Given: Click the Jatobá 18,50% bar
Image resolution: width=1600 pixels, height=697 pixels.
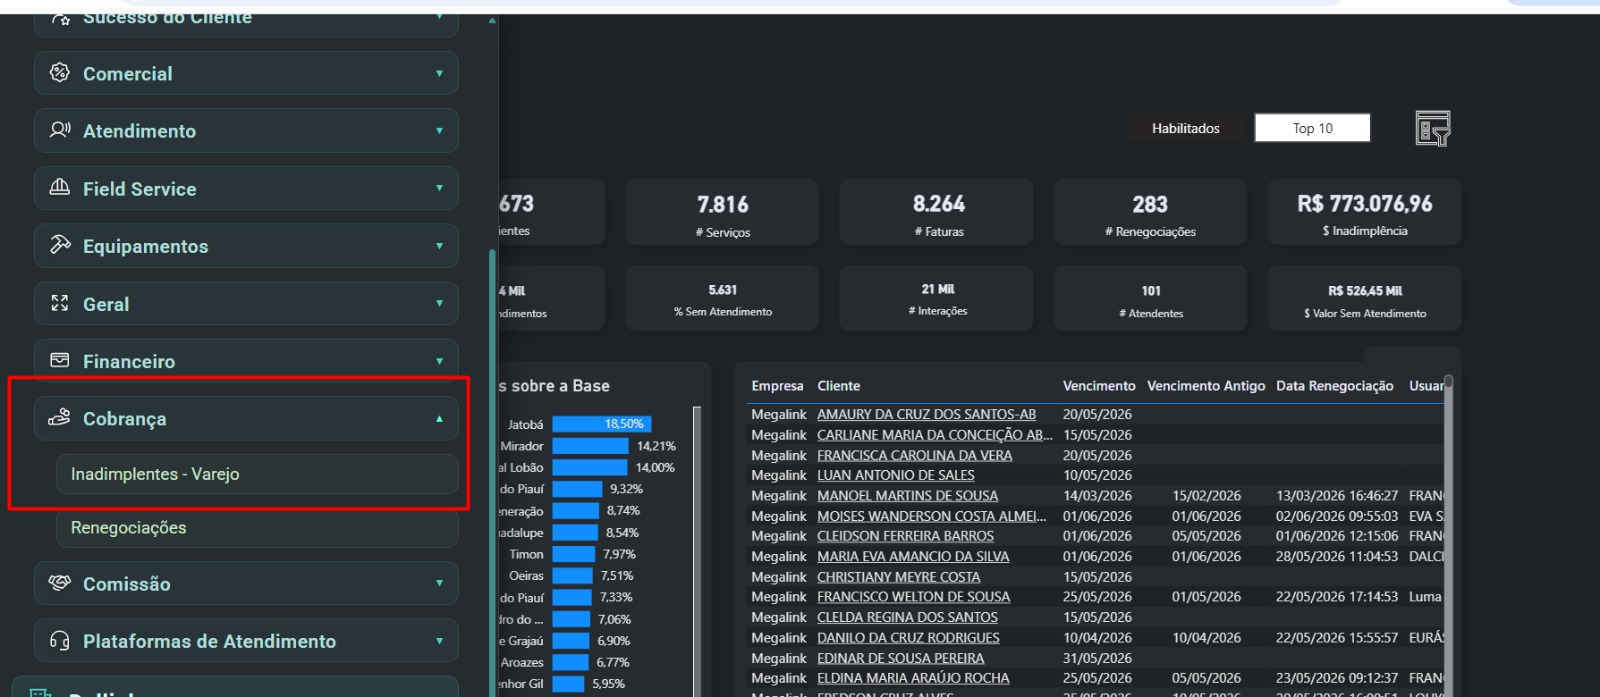Looking at the screenshot, I should [600, 424].
